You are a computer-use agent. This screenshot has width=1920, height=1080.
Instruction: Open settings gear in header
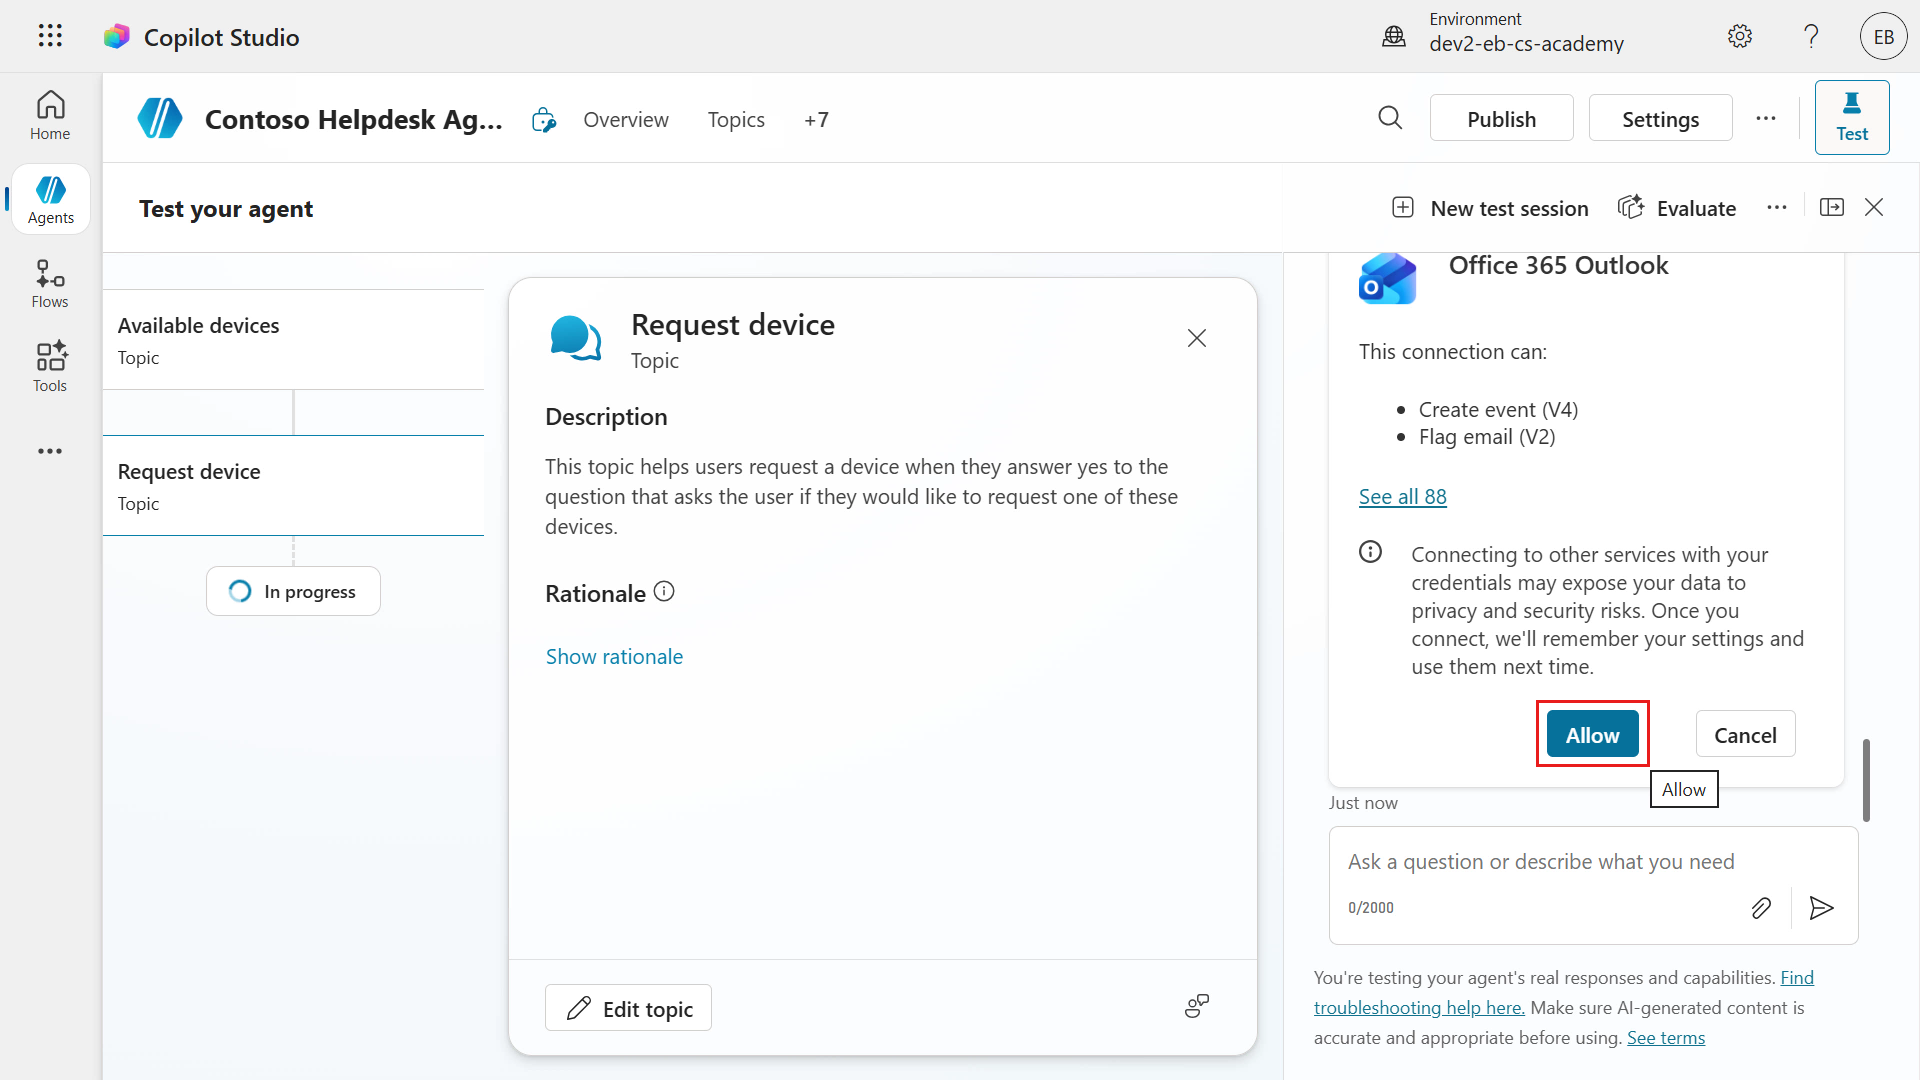point(1740,37)
